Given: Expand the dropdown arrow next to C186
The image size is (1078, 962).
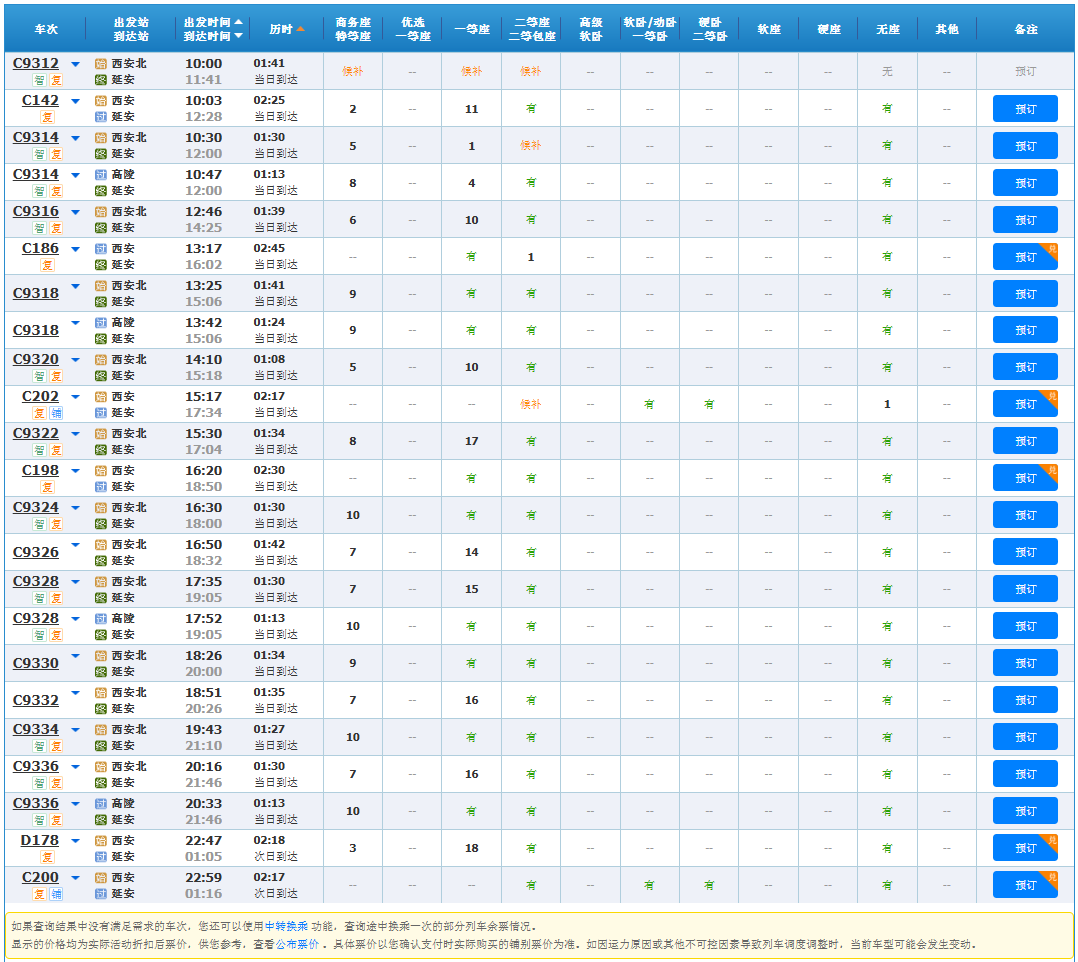Looking at the screenshot, I should 75,249.
